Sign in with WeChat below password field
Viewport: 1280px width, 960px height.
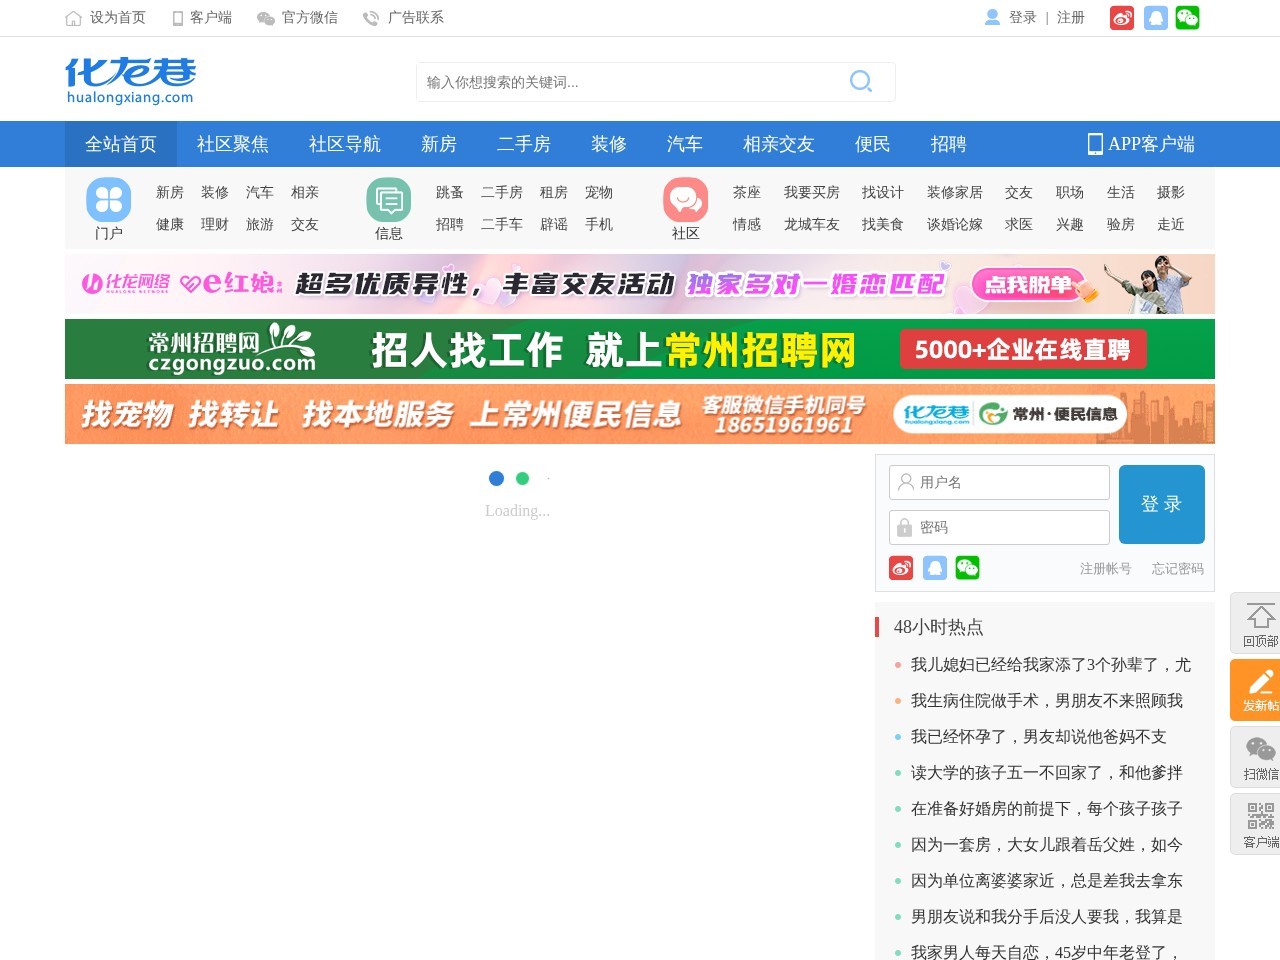[967, 568]
